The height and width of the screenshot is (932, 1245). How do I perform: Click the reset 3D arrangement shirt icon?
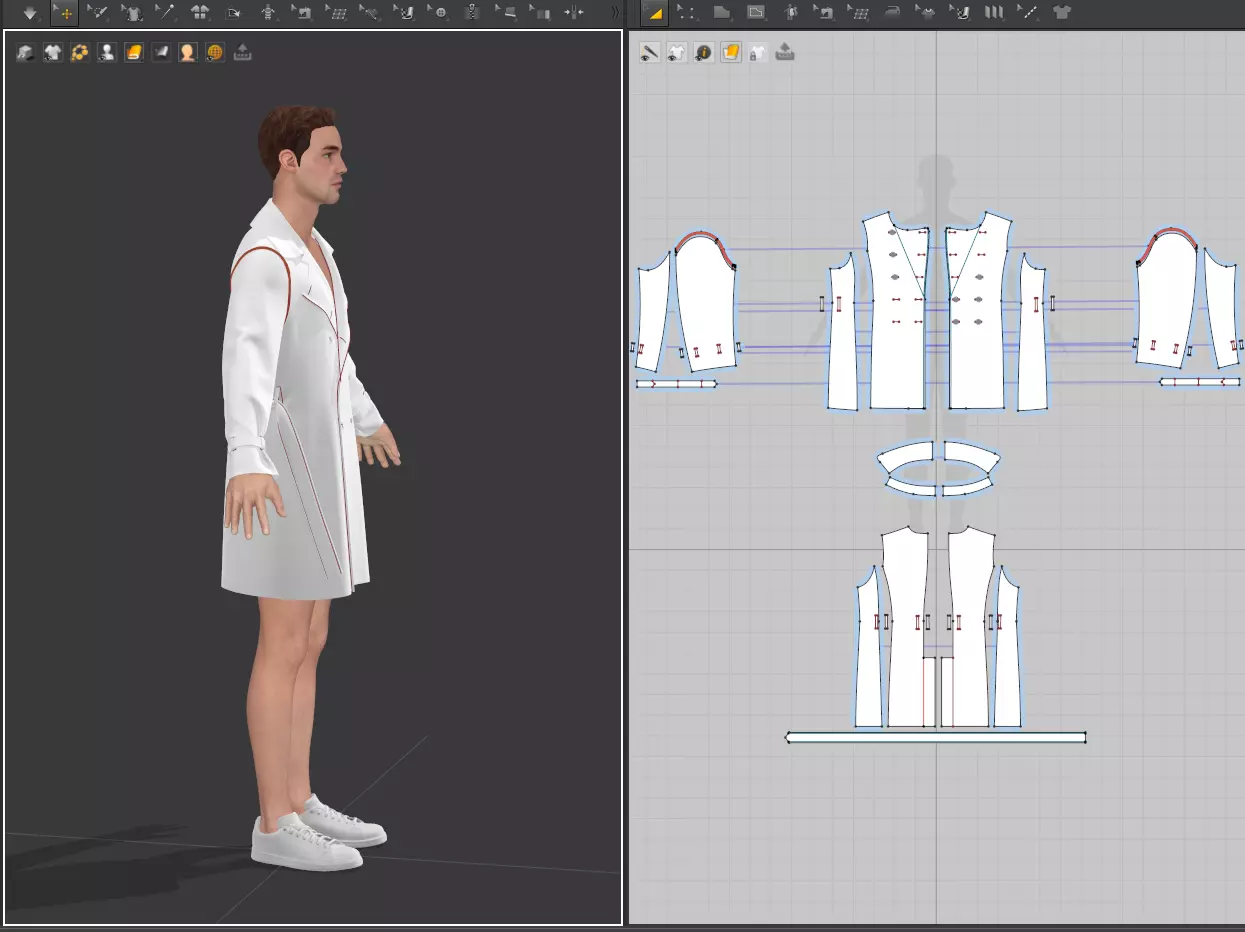pyautogui.click(x=132, y=13)
